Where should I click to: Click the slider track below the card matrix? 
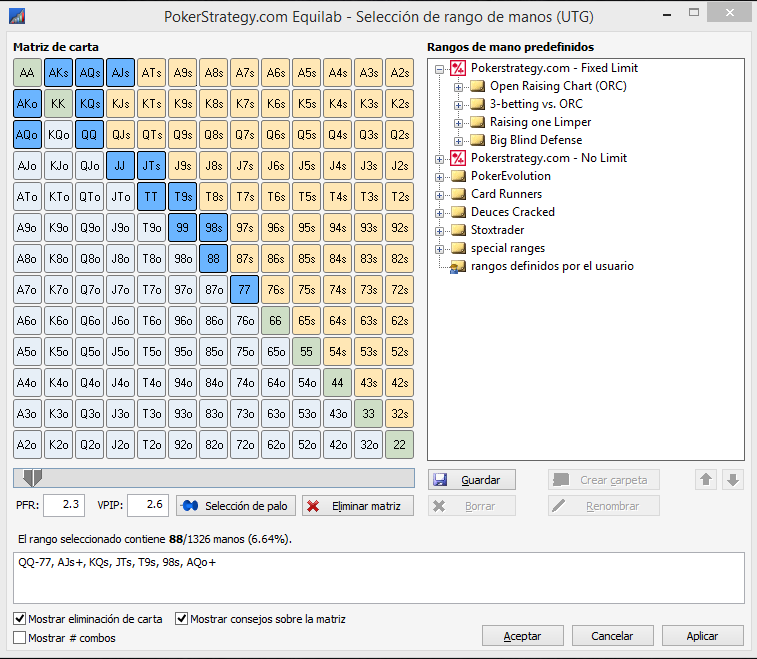coord(214,478)
